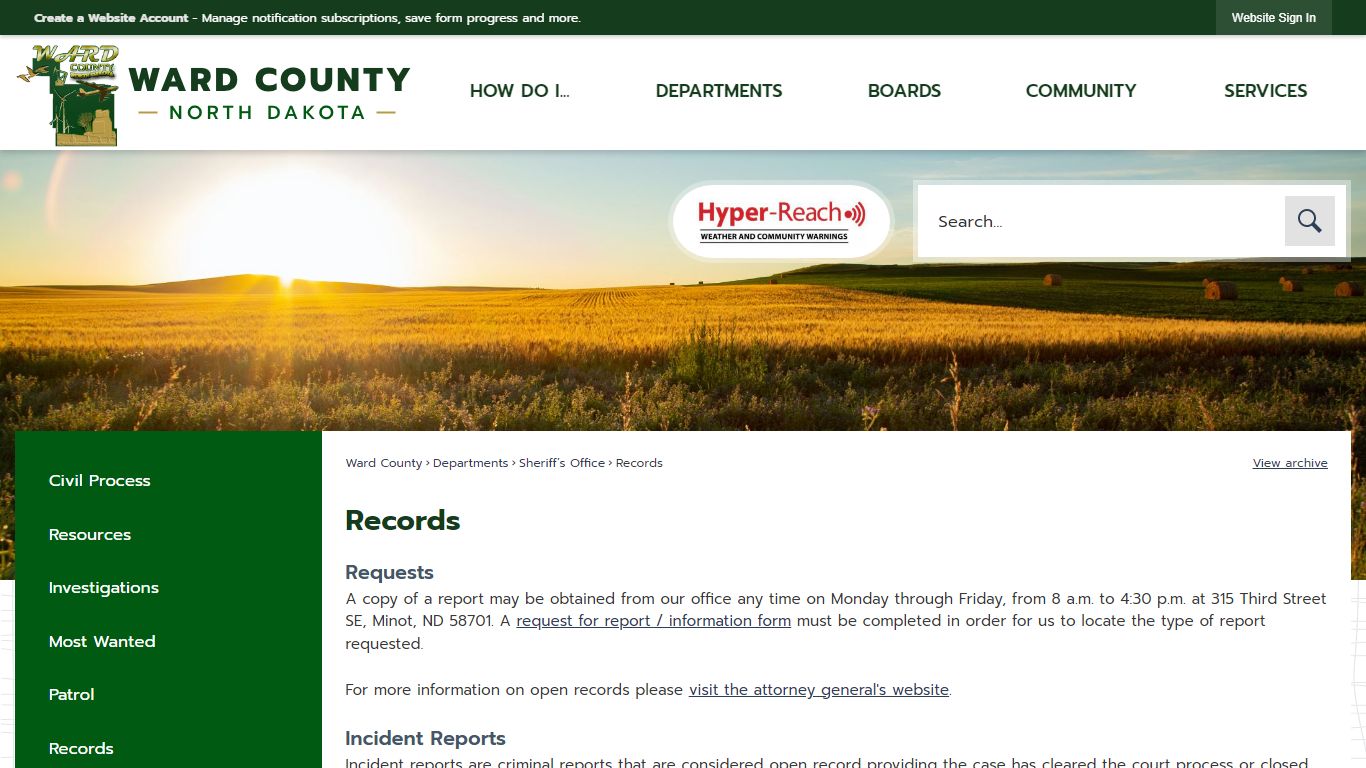The height and width of the screenshot is (768, 1366).
Task: Visit the attorney general's website link
Action: 819,690
